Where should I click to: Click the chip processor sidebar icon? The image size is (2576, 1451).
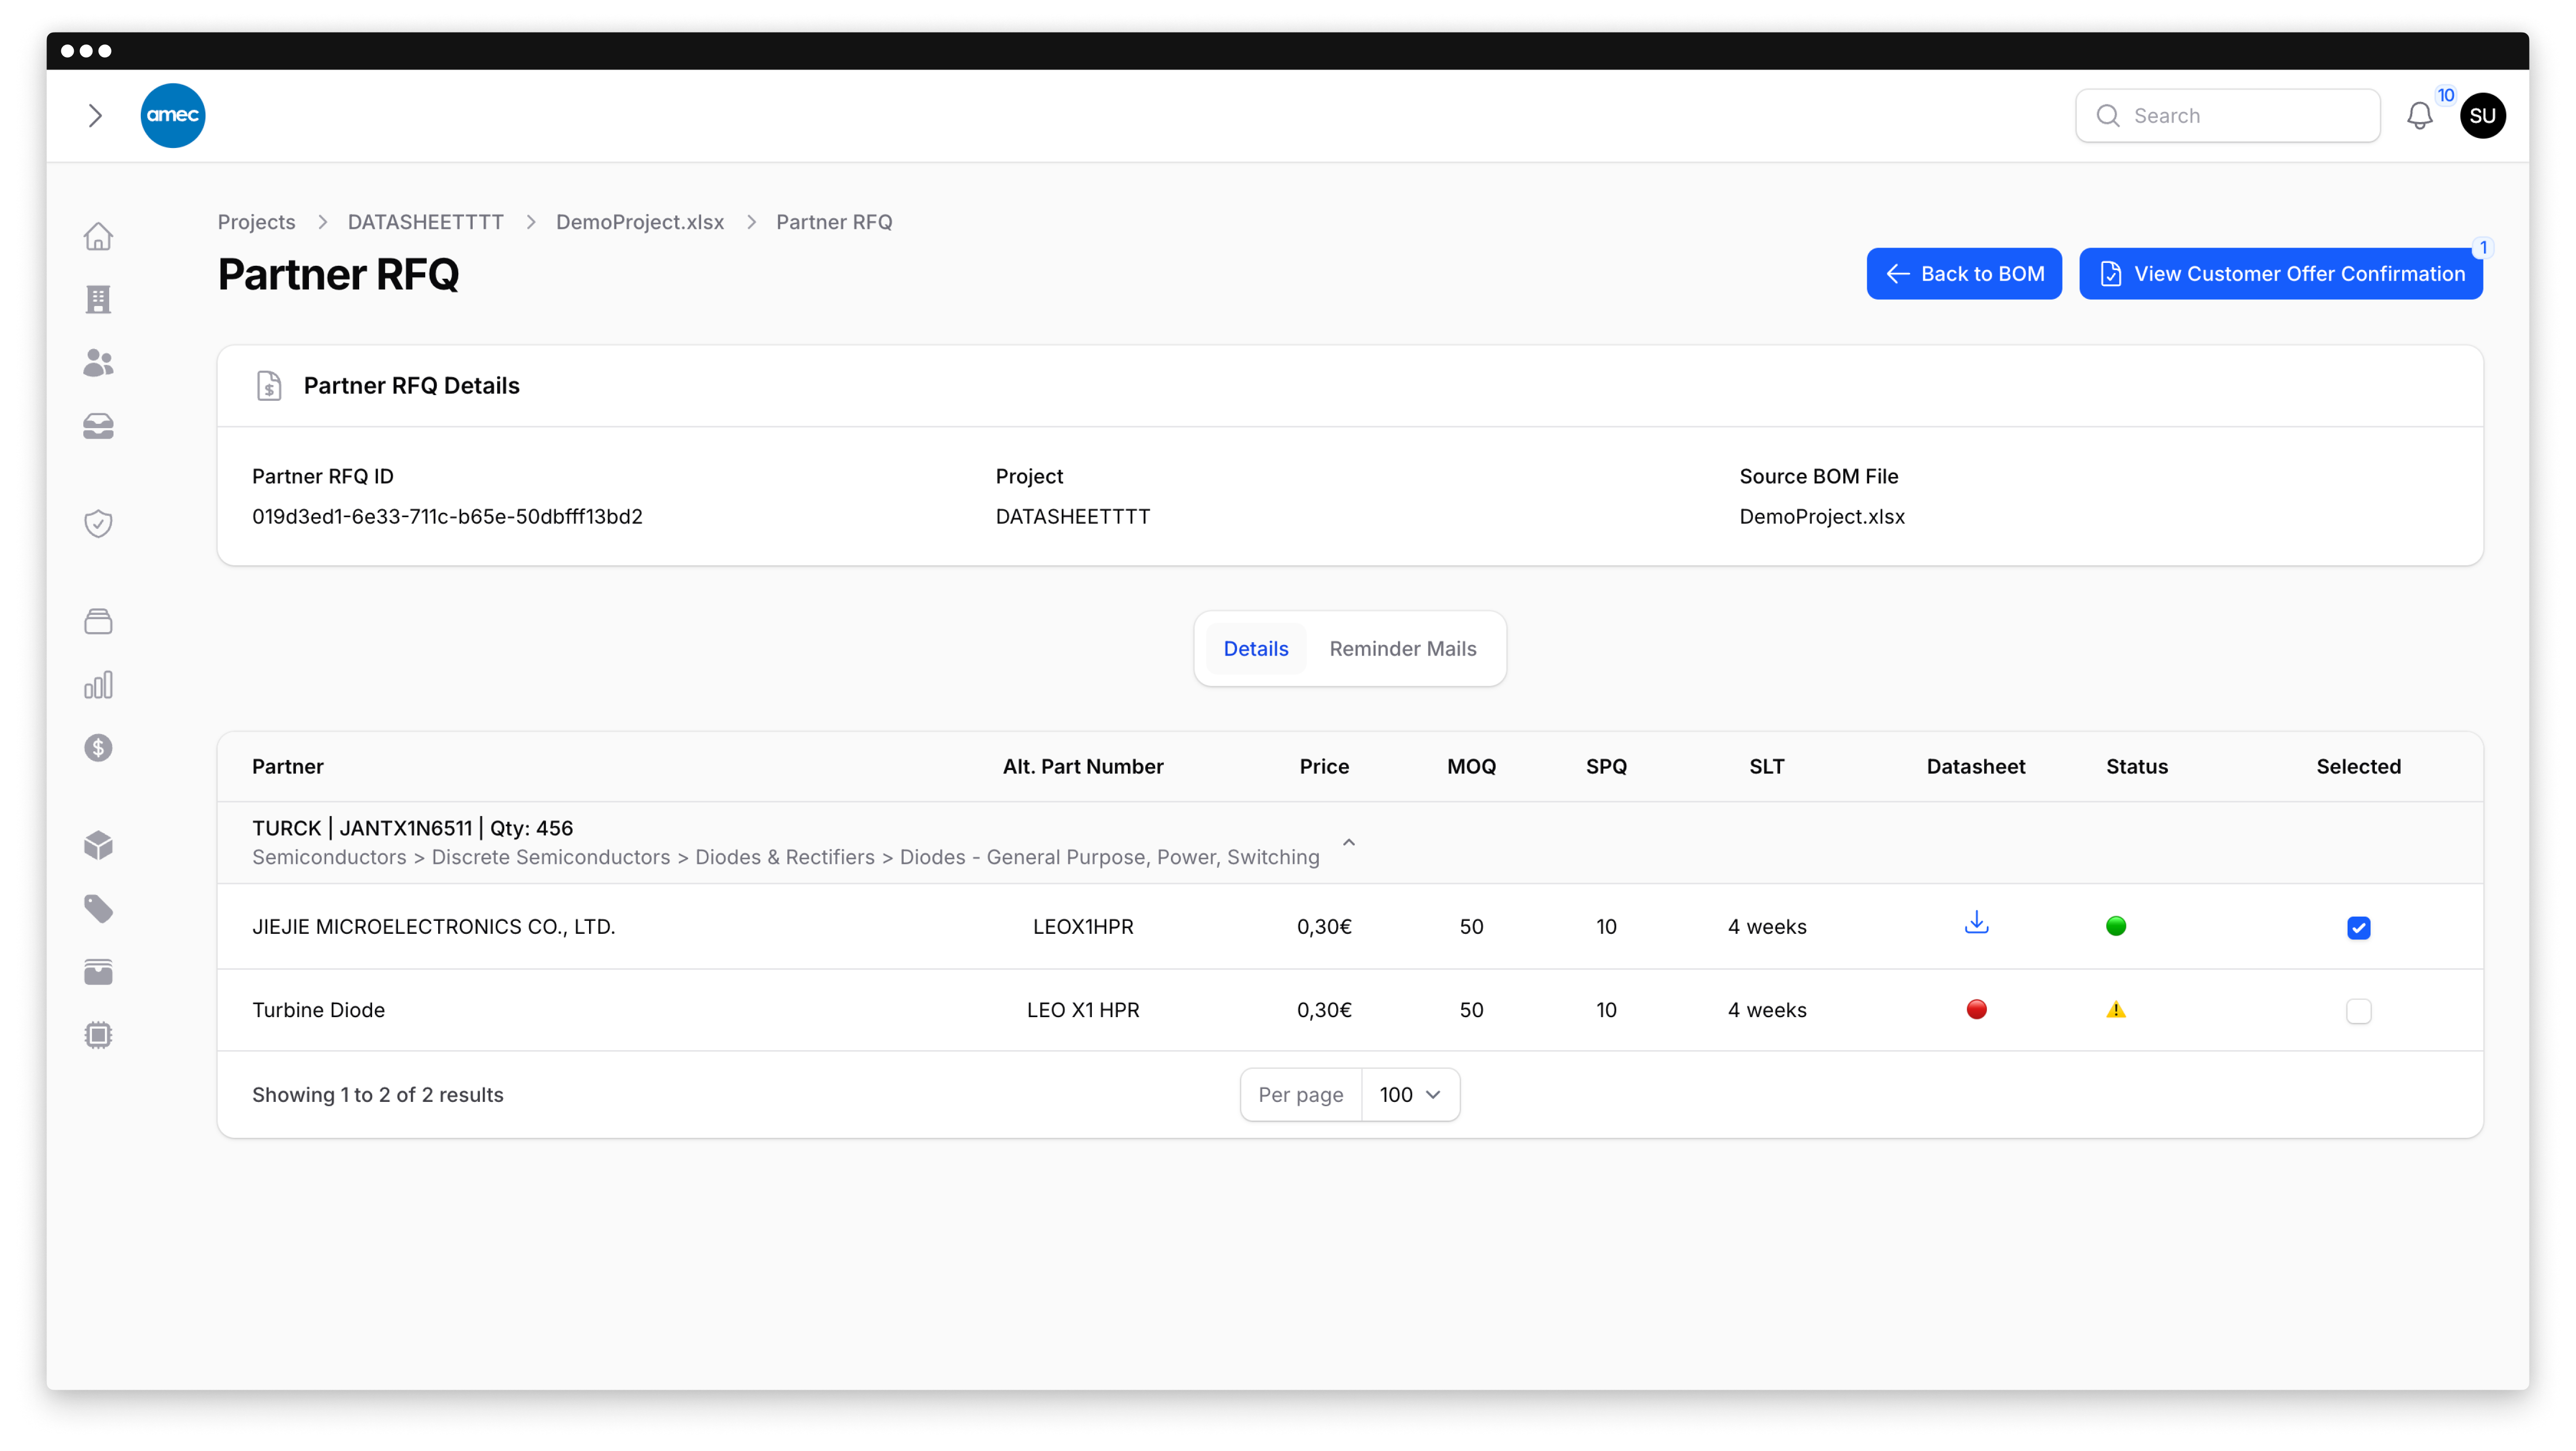pos(98,1035)
